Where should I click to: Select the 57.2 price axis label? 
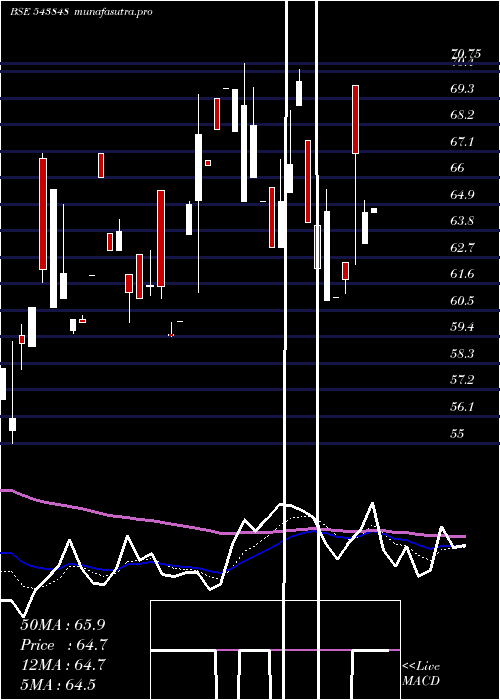pyautogui.click(x=462, y=380)
